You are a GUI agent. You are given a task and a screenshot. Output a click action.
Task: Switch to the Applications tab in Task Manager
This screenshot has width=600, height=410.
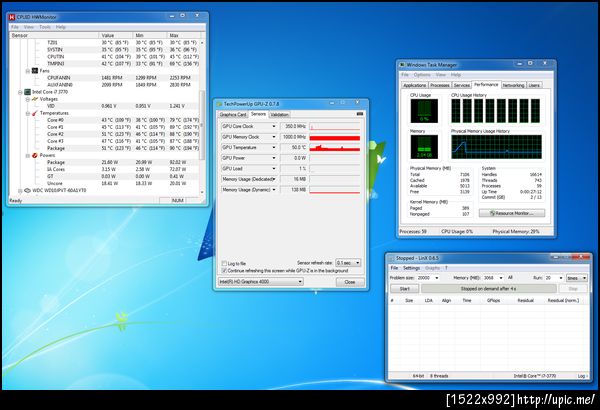[x=414, y=85]
